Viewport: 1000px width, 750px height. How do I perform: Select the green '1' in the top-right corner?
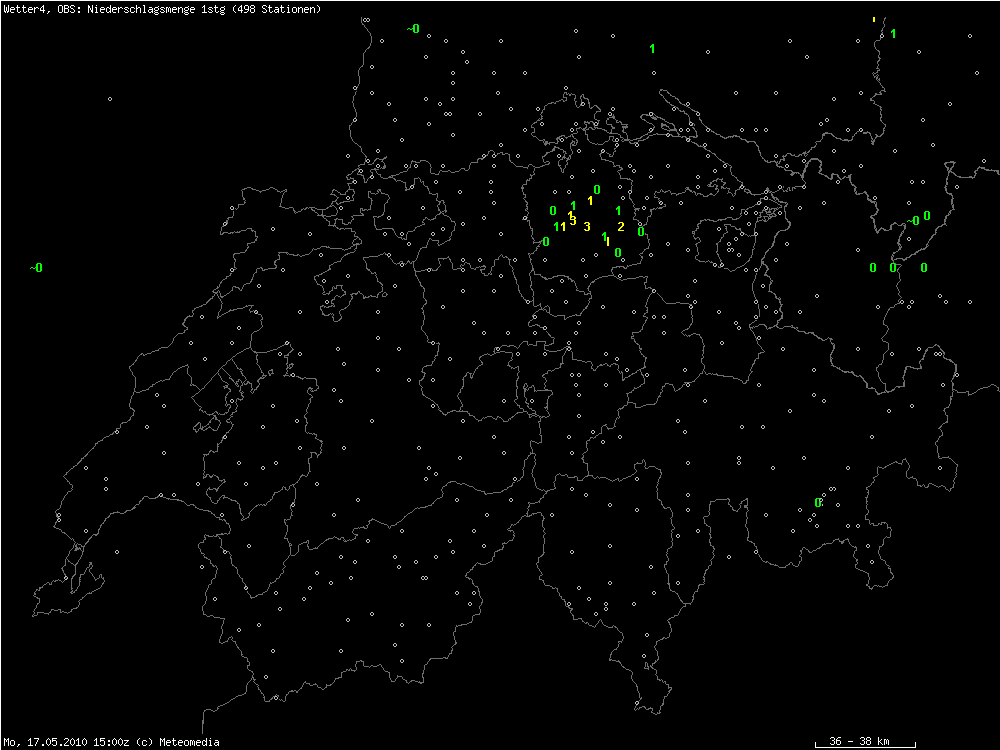click(893, 34)
